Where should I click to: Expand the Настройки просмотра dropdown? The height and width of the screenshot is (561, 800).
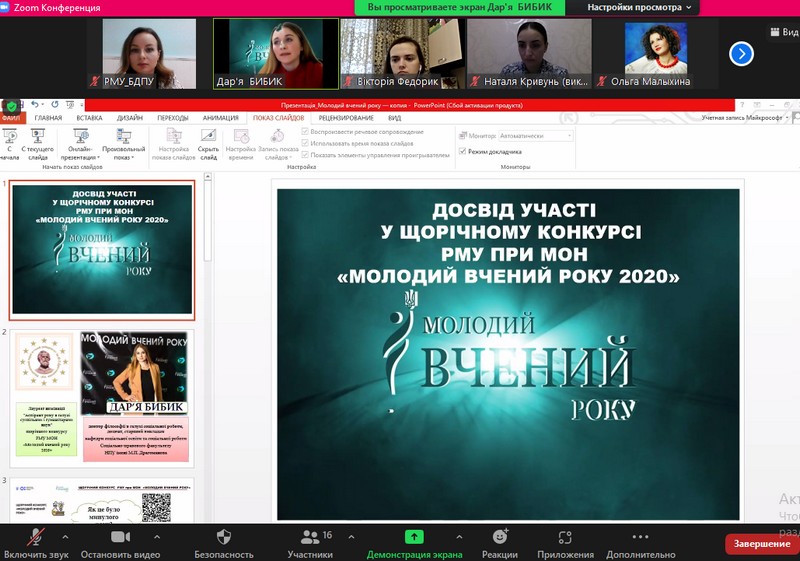pos(639,7)
